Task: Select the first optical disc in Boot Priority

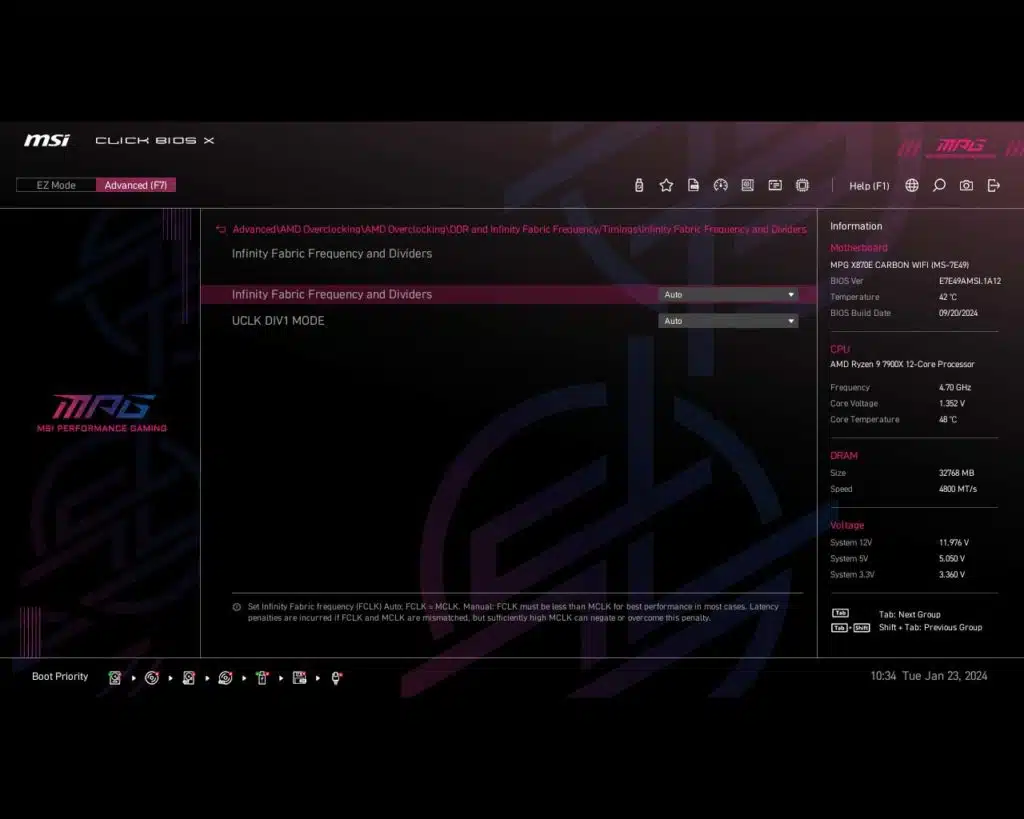Action: pyautogui.click(x=152, y=678)
